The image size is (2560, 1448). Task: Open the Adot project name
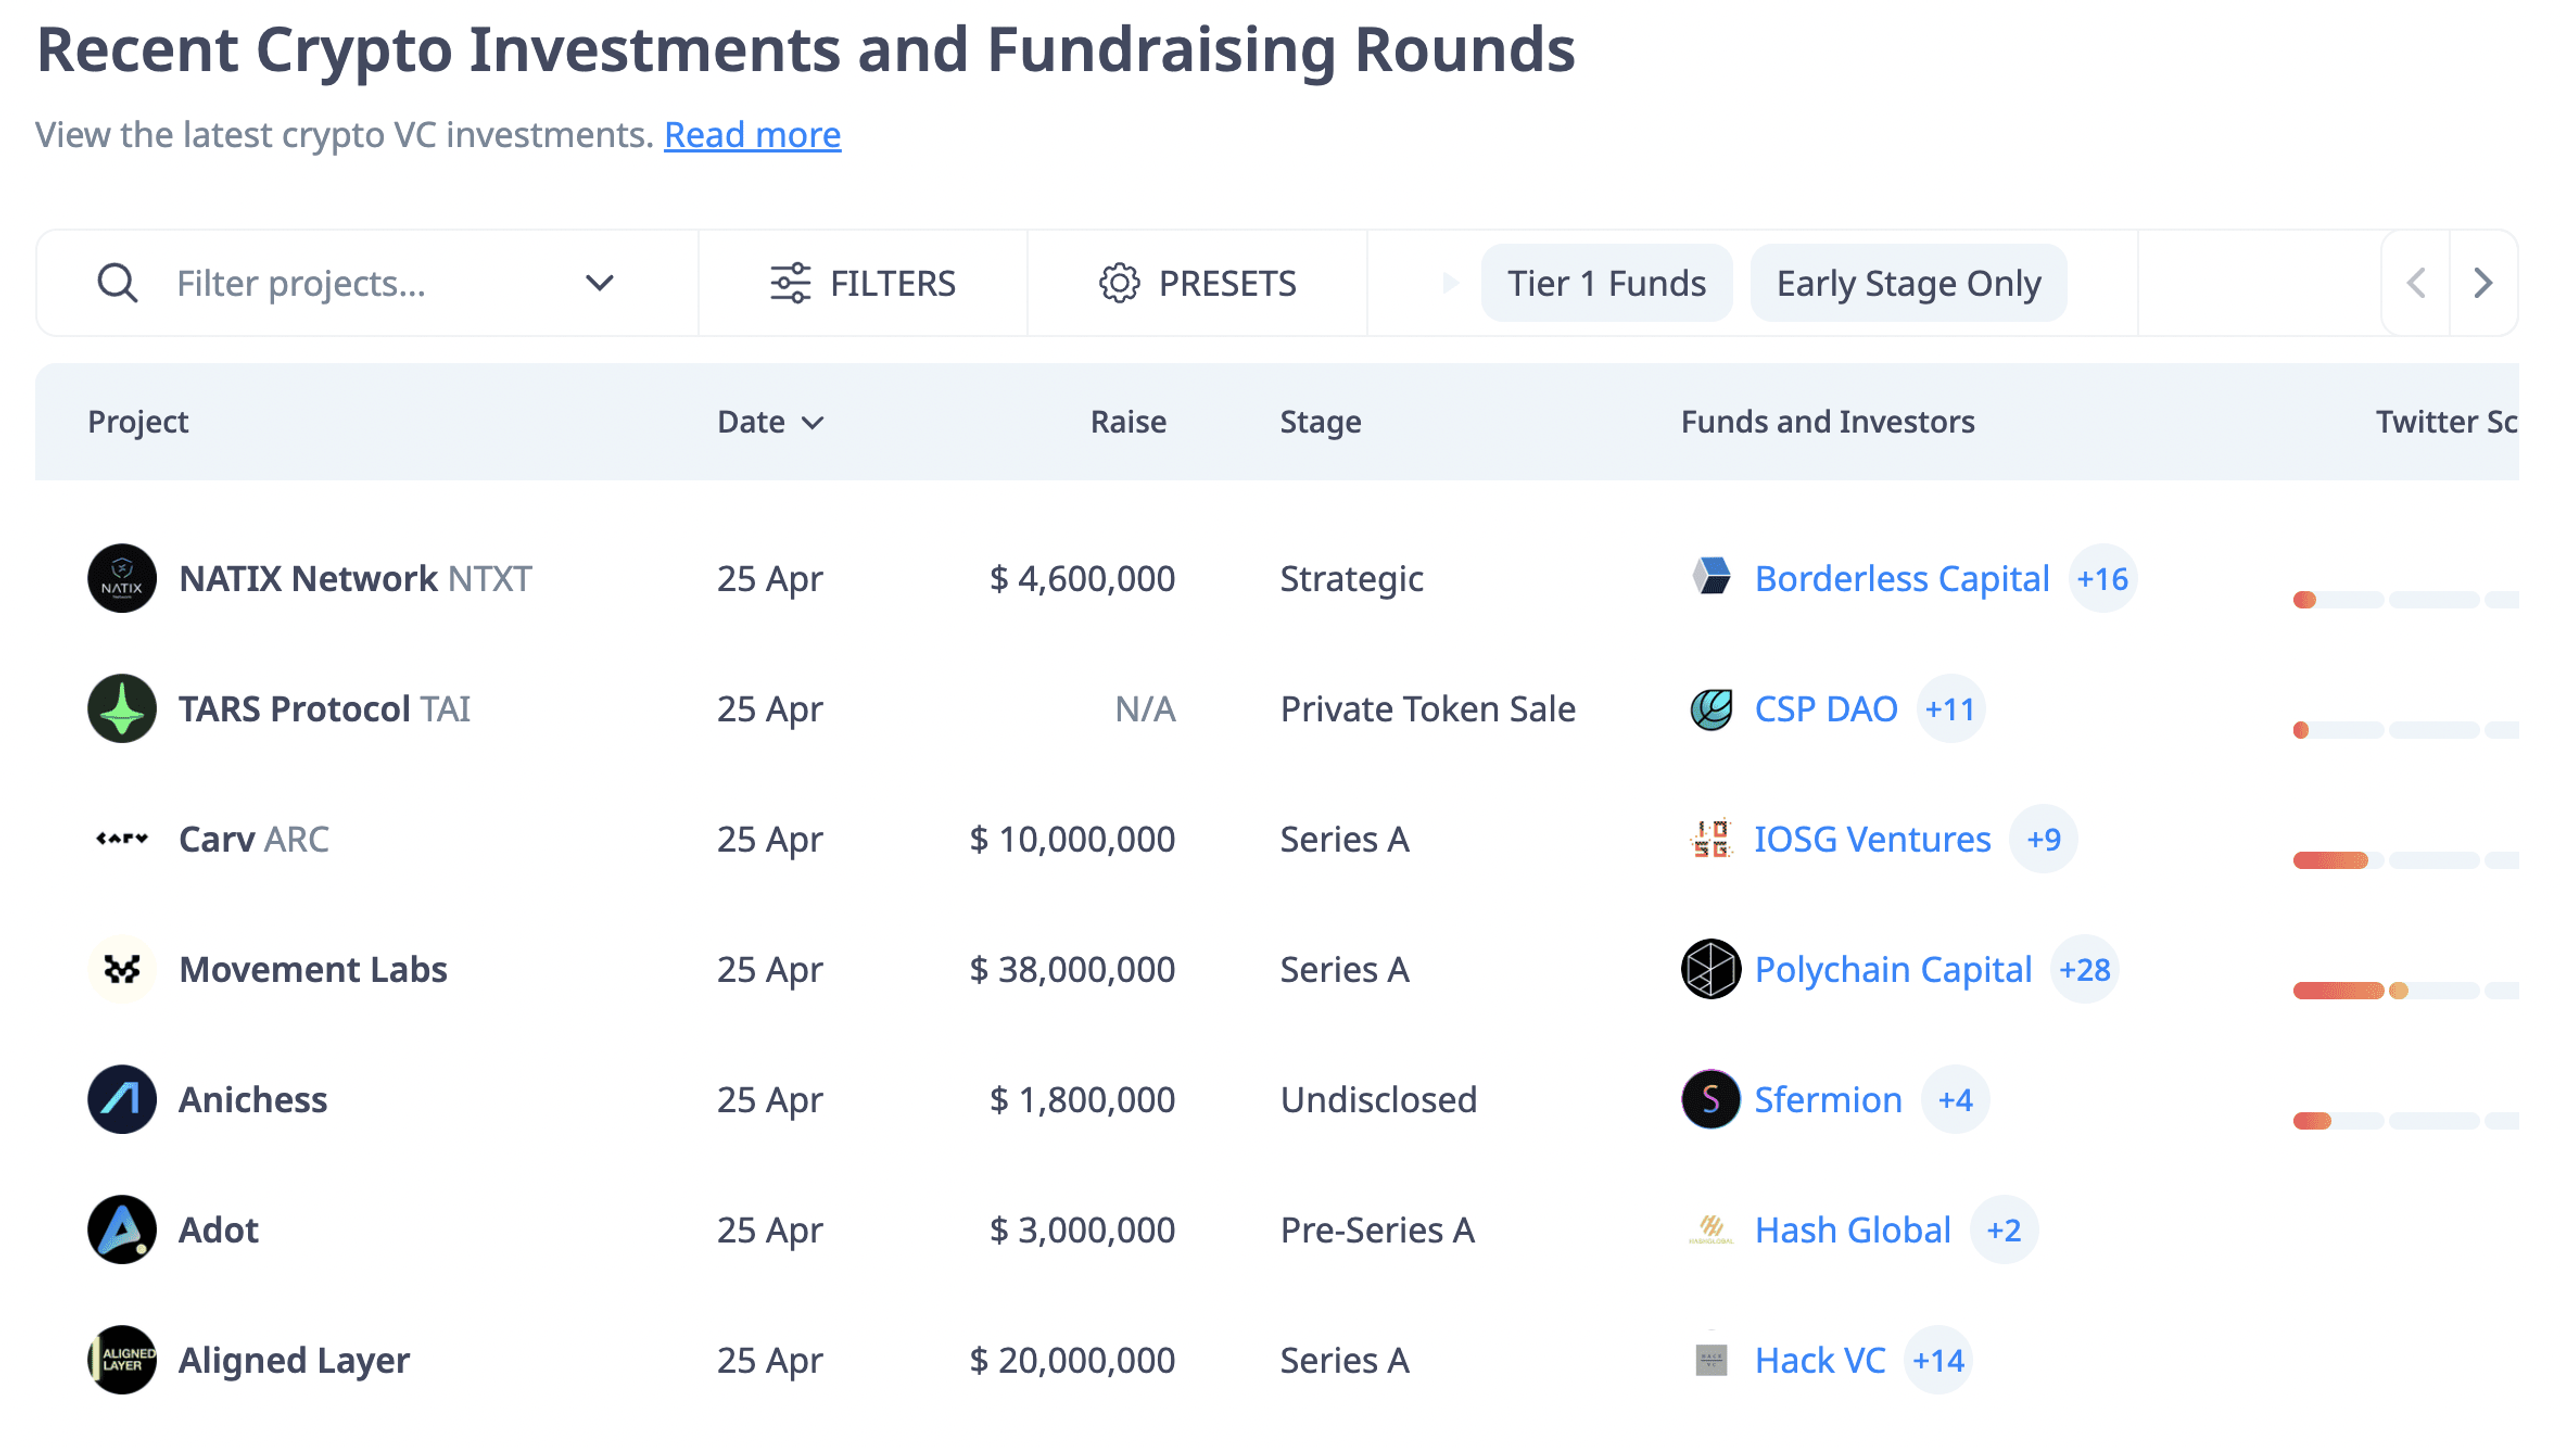(218, 1228)
